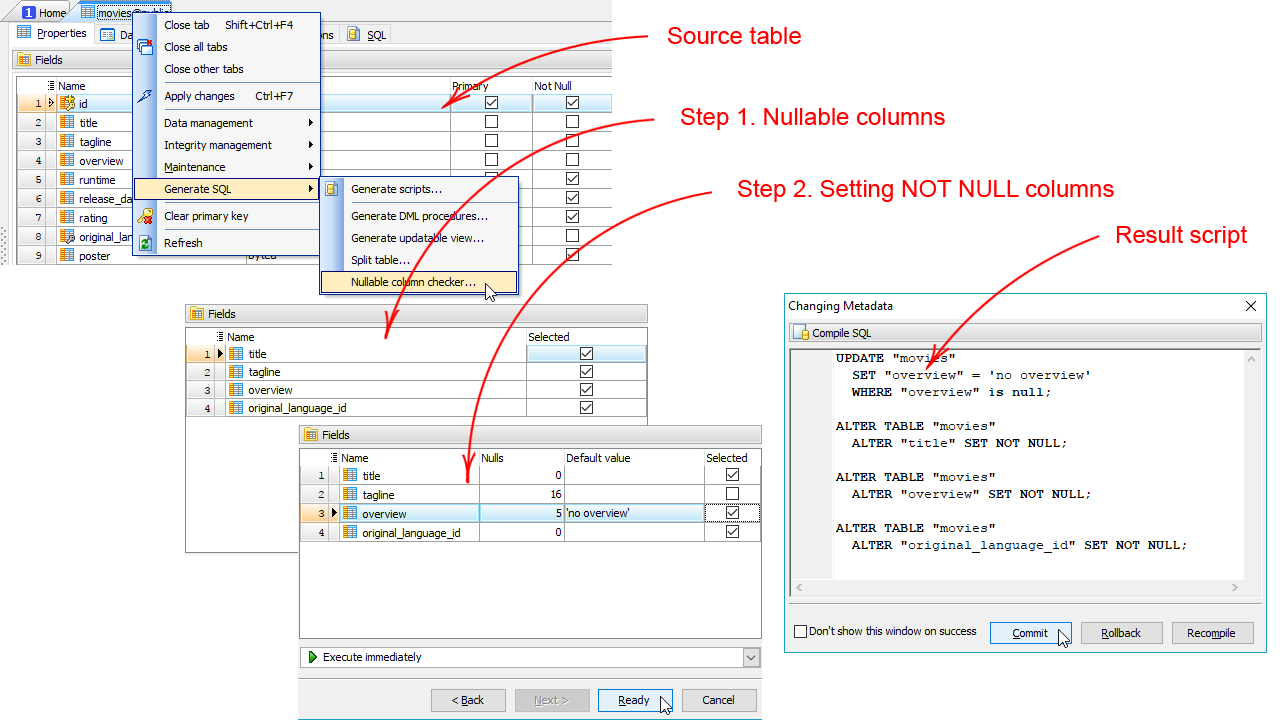Click the Clear primary key icon
The height and width of the screenshot is (720, 1280).
(146, 216)
